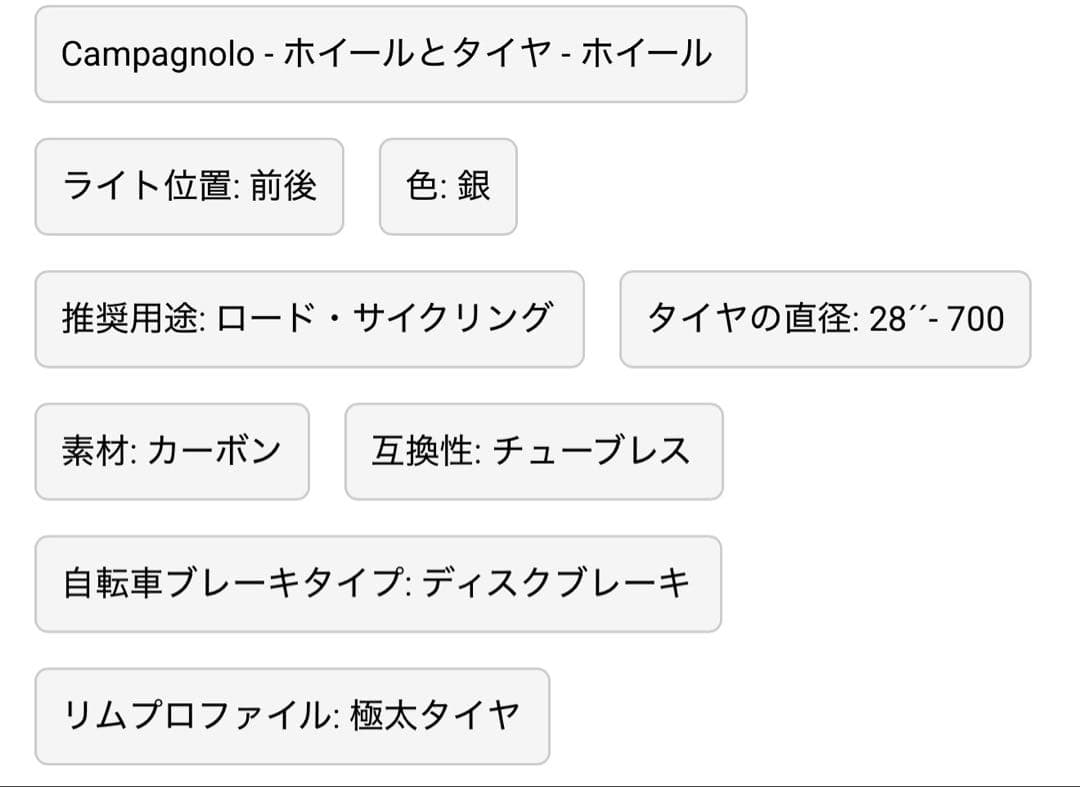Viewport: 1080px width, 787px height.
Task: Choose the 互換性: チューブレス chip
Action: pos(533,452)
